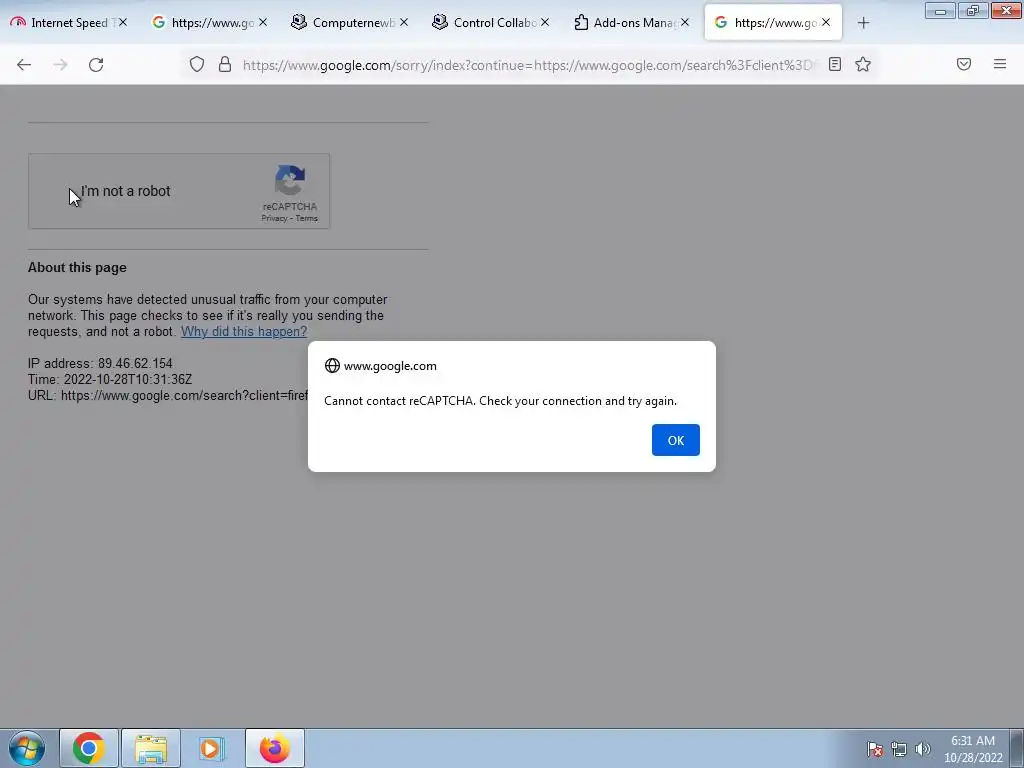Open the volume speaker tray icon
The image size is (1024, 768).
coord(922,749)
